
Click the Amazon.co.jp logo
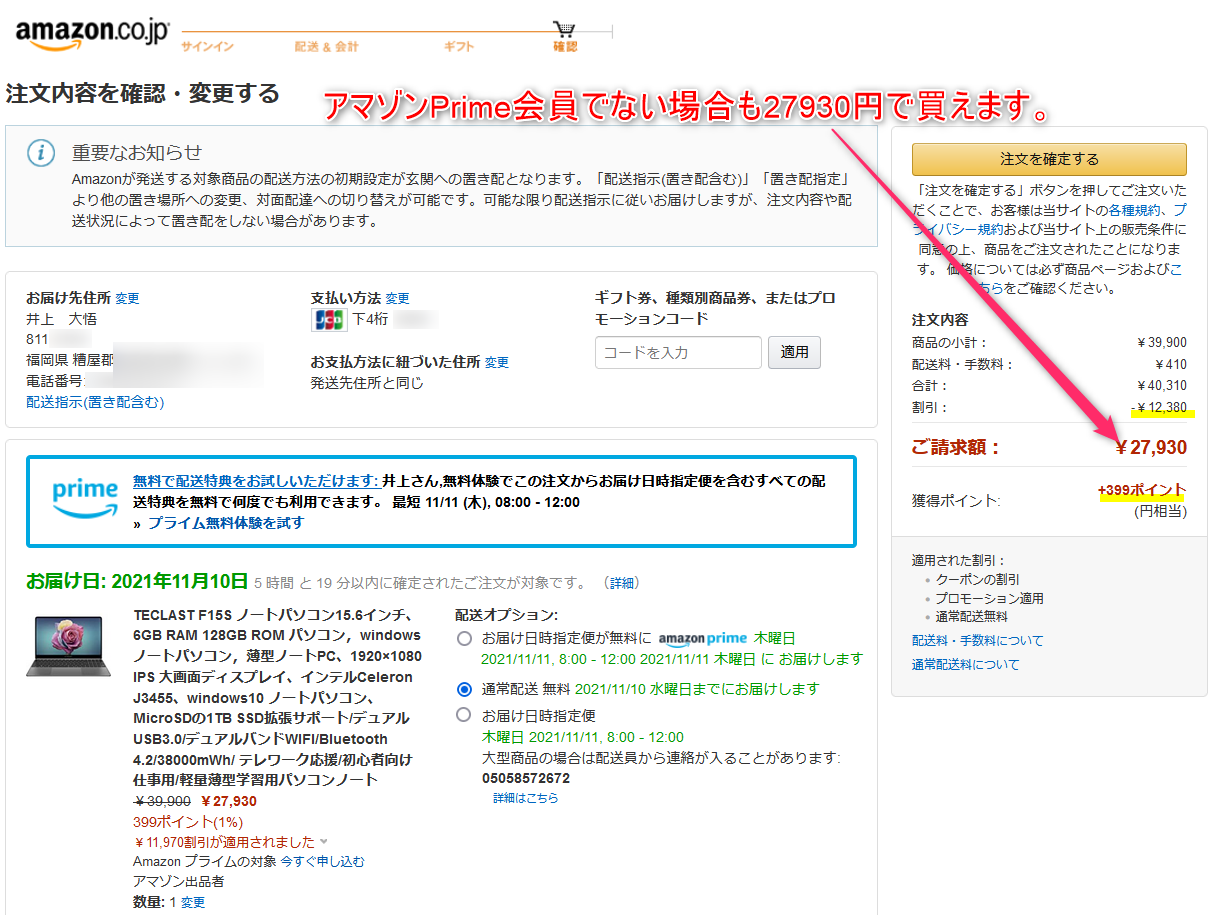92,35
